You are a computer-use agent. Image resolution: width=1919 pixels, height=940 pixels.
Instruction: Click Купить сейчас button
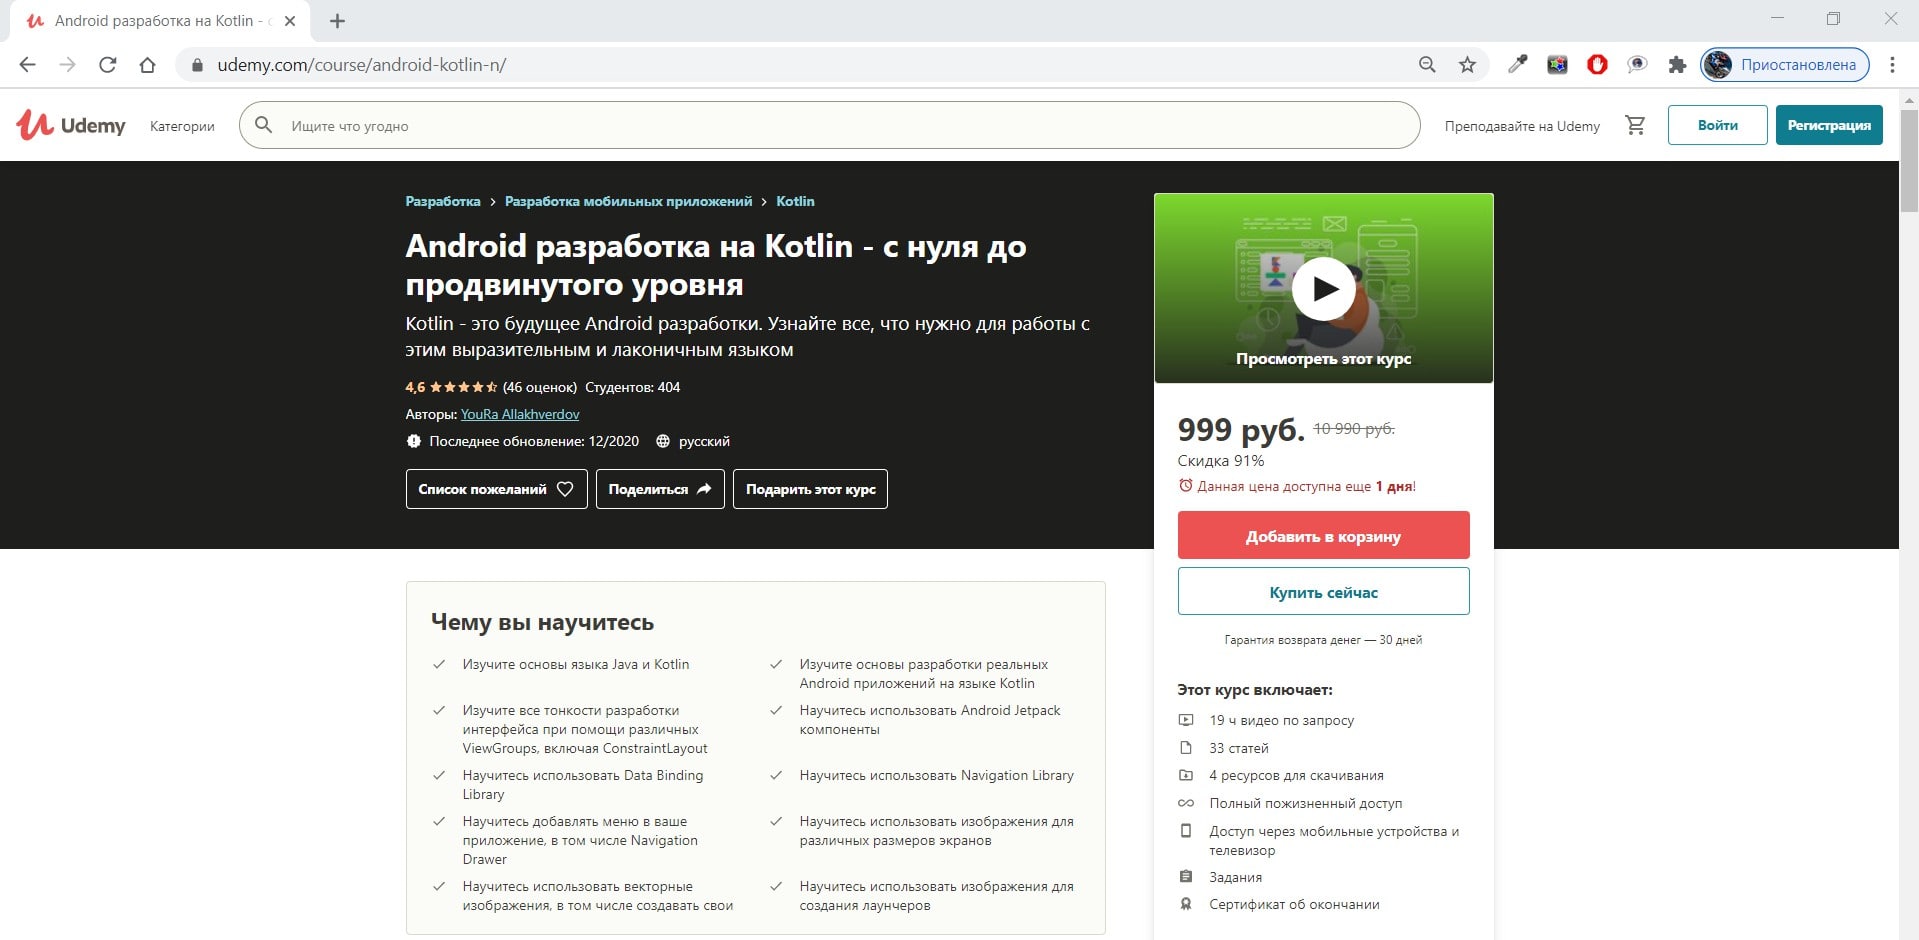pos(1323,591)
